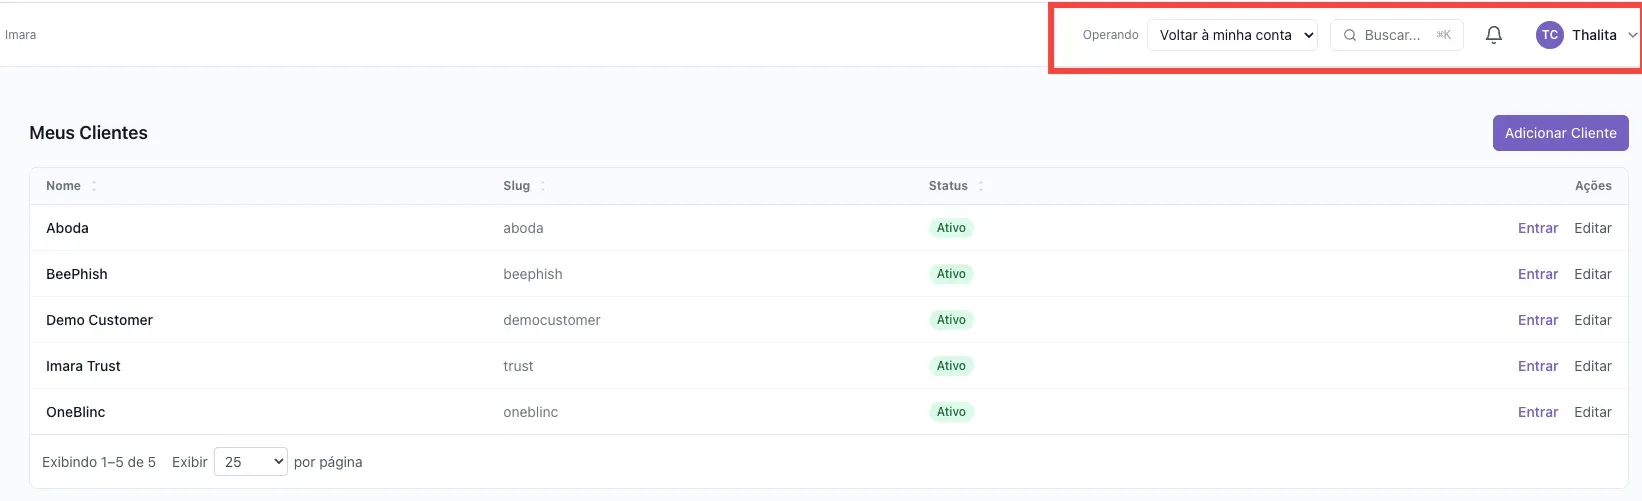Click the magnifier icon in search box
This screenshot has width=1642, height=501.
(1350, 35)
